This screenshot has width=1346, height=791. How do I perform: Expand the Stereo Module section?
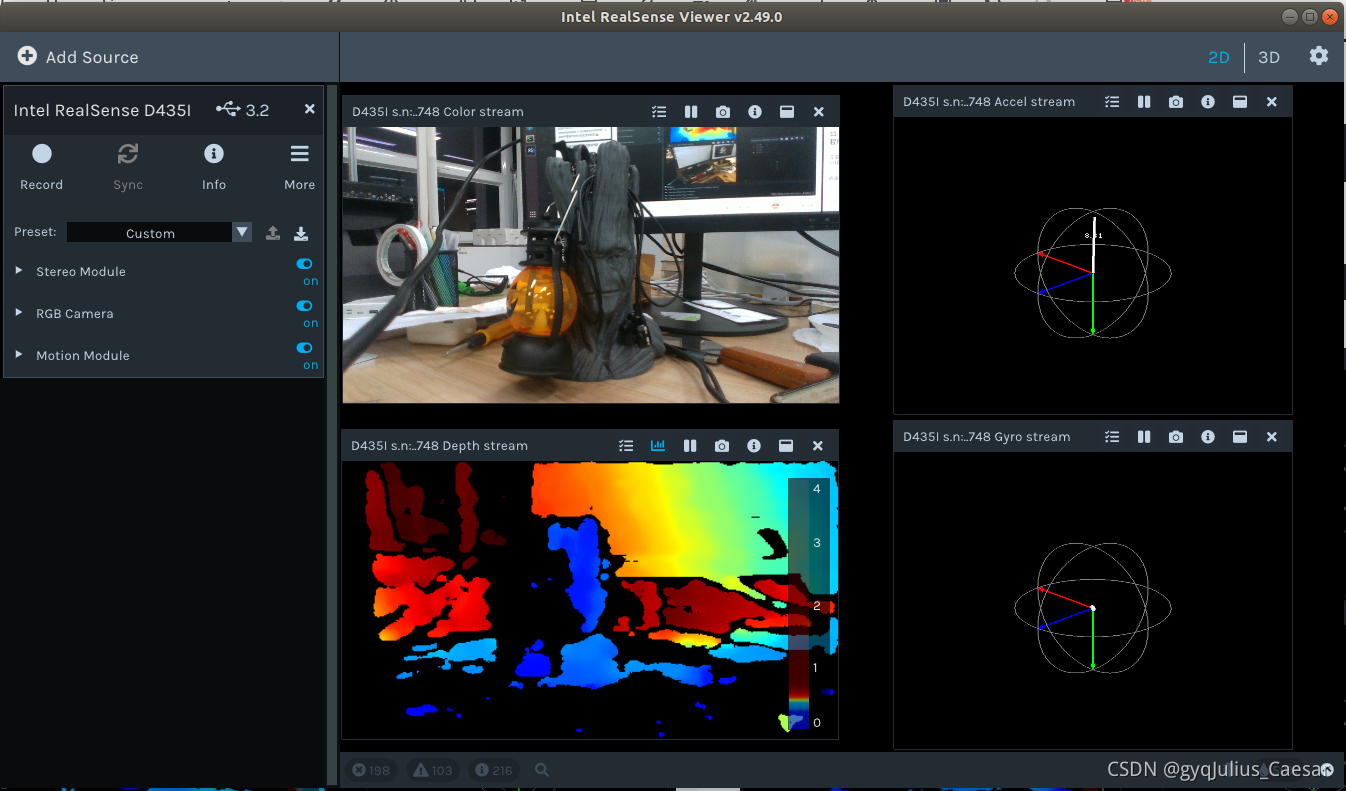[19, 271]
